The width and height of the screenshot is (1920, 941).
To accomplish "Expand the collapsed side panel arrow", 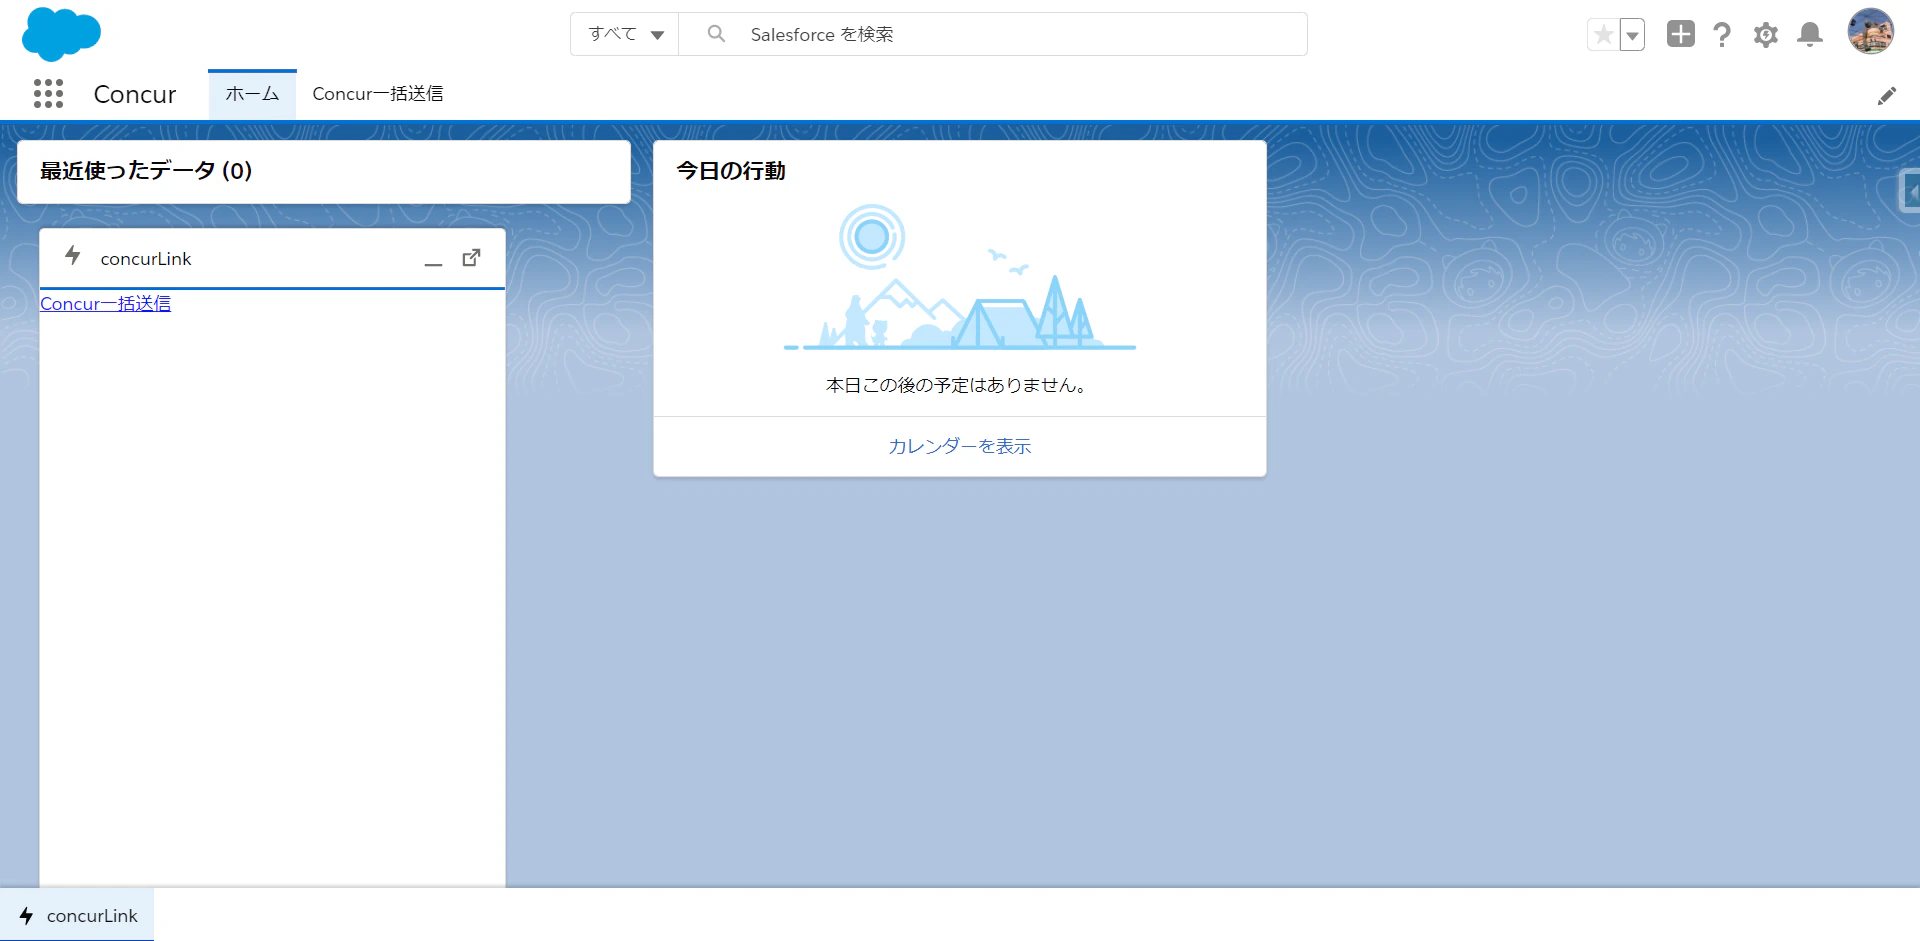I will pyautogui.click(x=1910, y=190).
